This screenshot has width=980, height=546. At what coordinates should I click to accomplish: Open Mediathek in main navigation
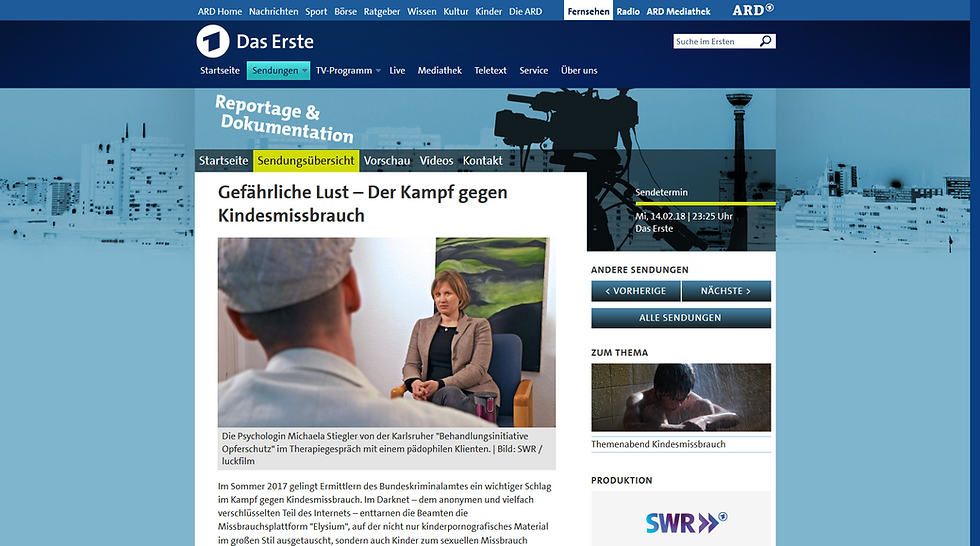[x=440, y=71]
